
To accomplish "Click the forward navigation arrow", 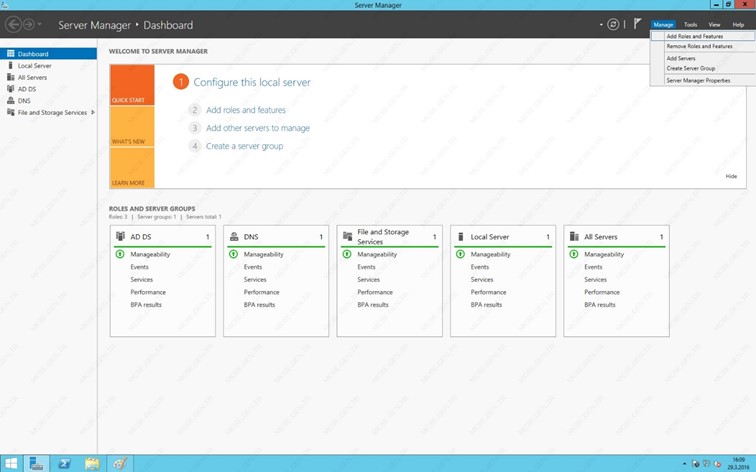I will (29, 24).
